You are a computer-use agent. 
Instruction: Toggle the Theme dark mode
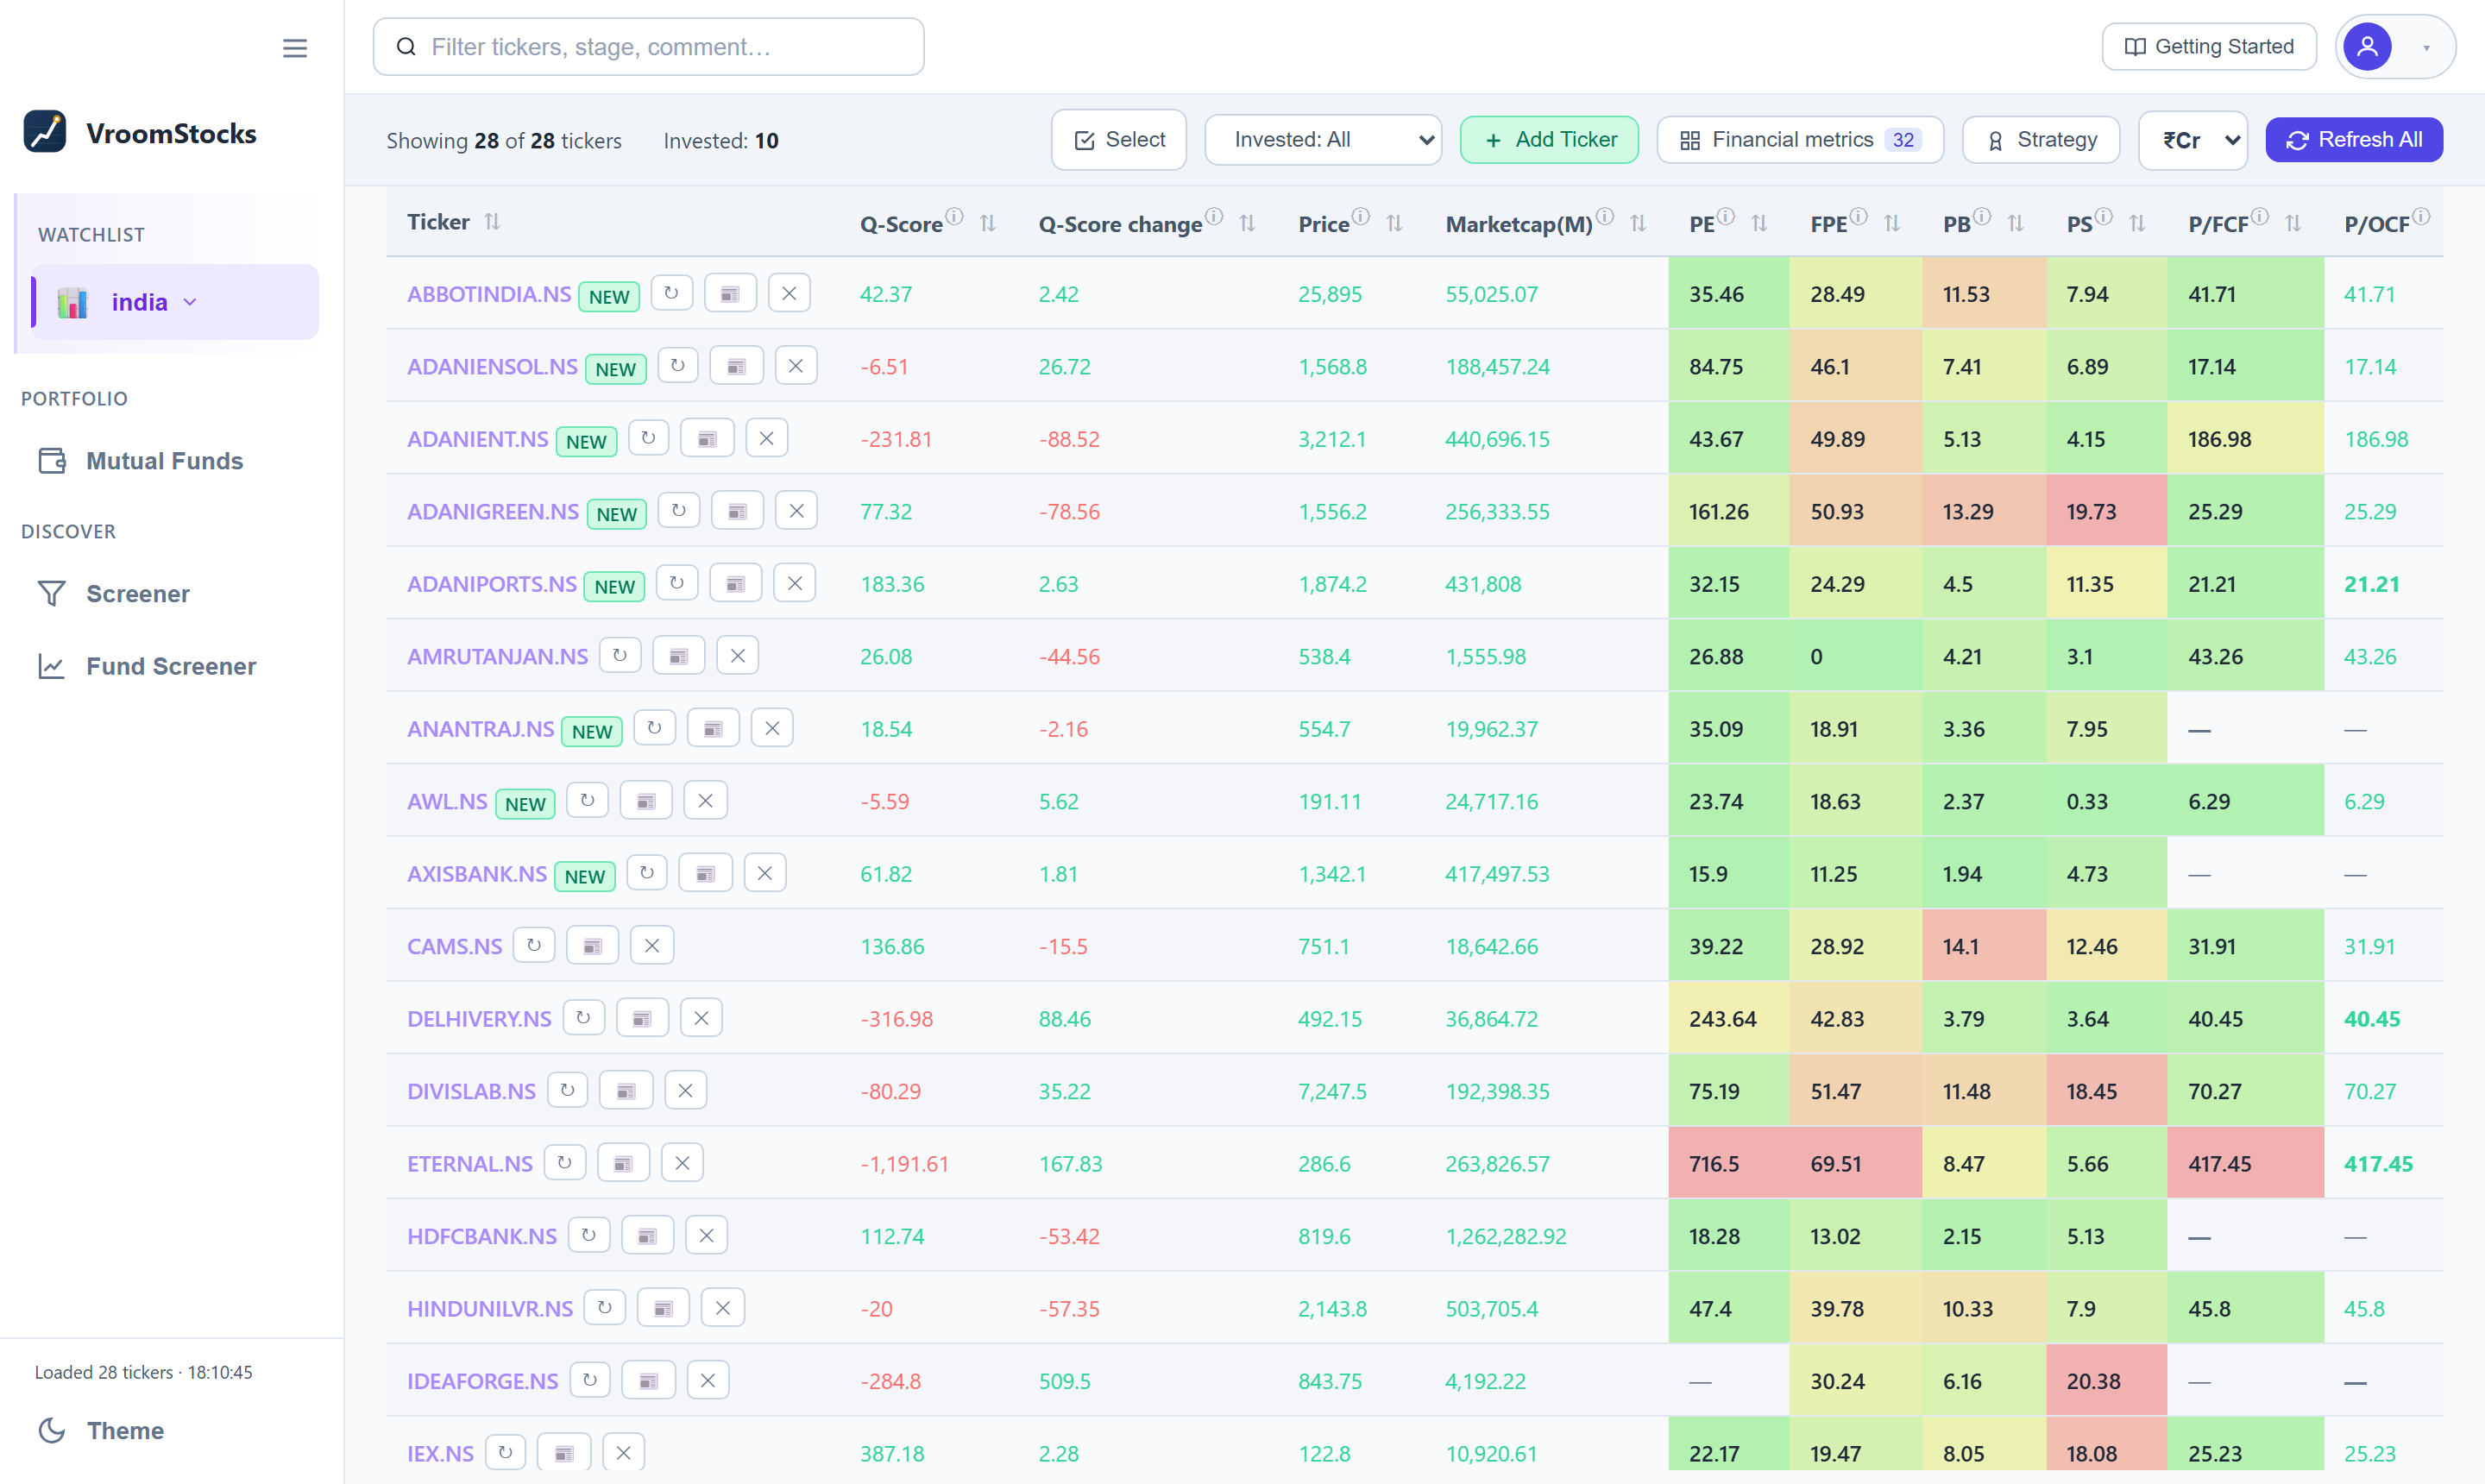click(100, 1431)
